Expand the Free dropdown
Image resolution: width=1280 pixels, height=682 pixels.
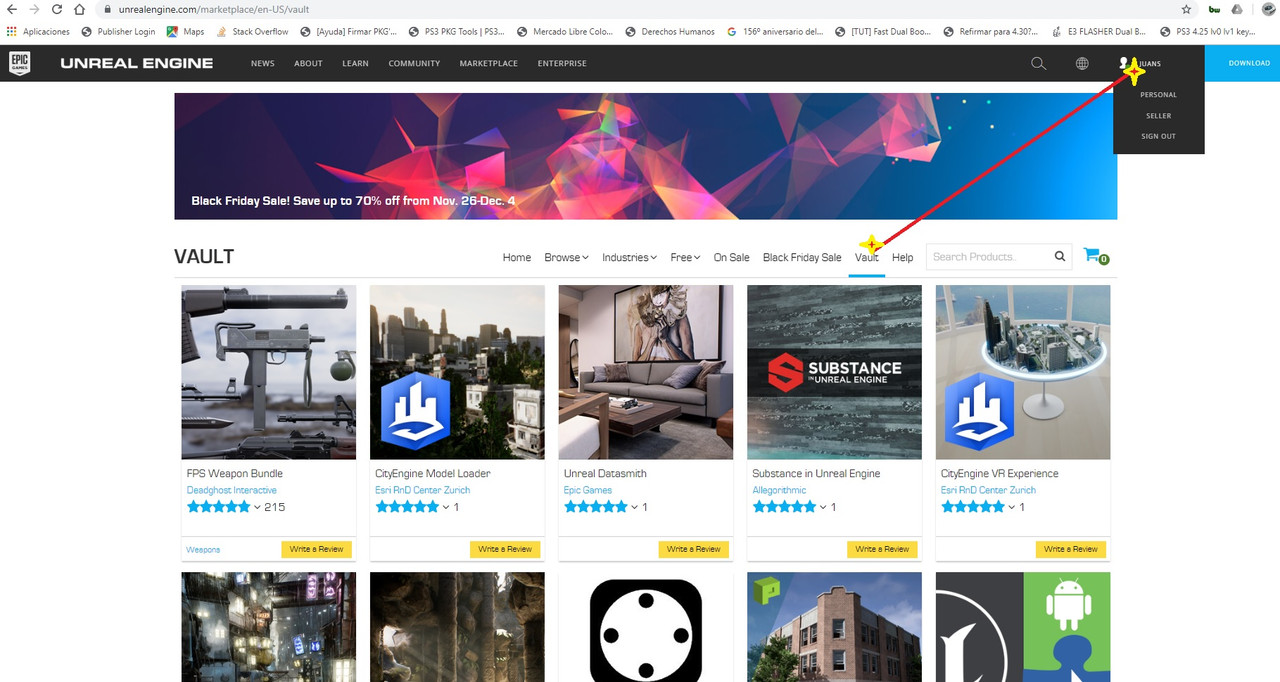click(685, 258)
